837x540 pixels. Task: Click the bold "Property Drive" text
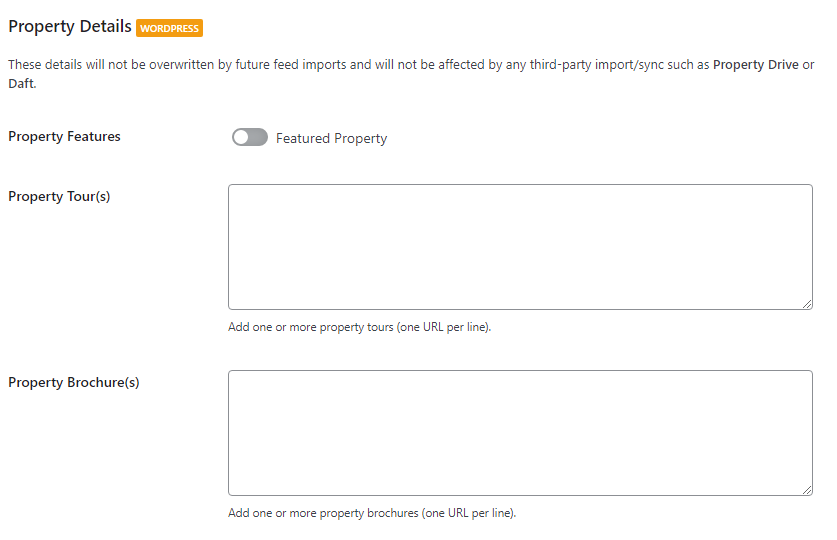(755, 64)
